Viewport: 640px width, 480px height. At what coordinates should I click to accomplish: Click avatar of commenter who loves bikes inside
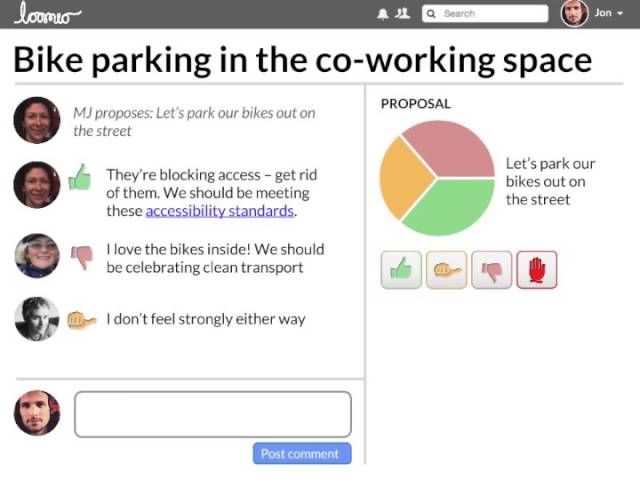point(37,256)
